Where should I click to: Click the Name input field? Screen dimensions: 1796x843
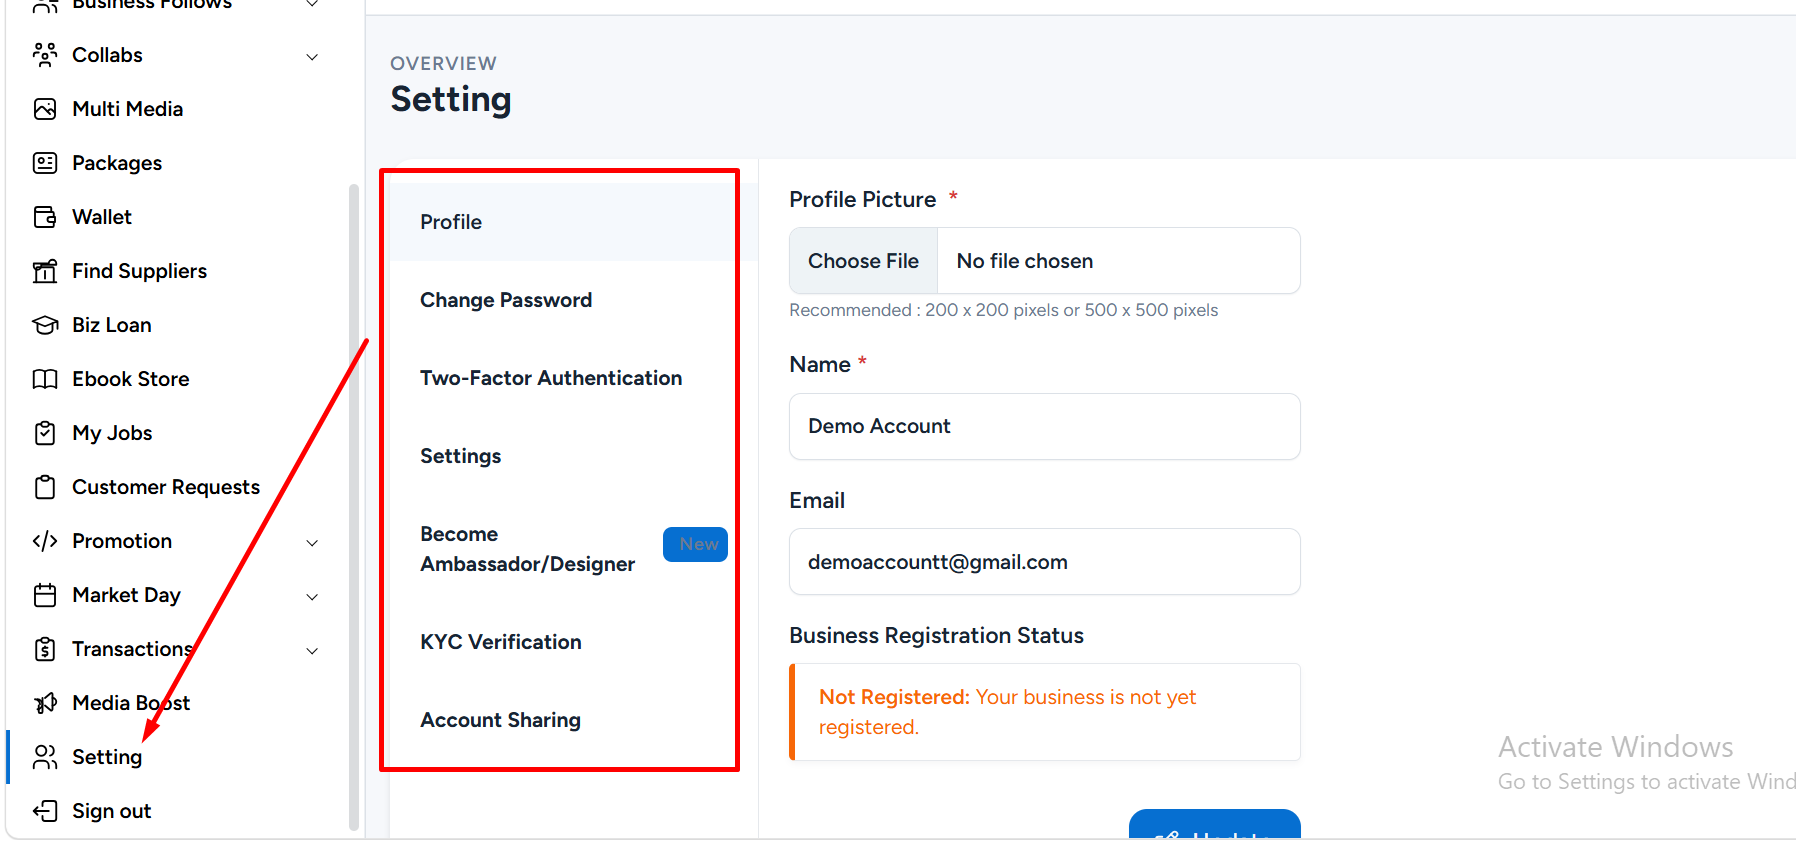point(1044,427)
